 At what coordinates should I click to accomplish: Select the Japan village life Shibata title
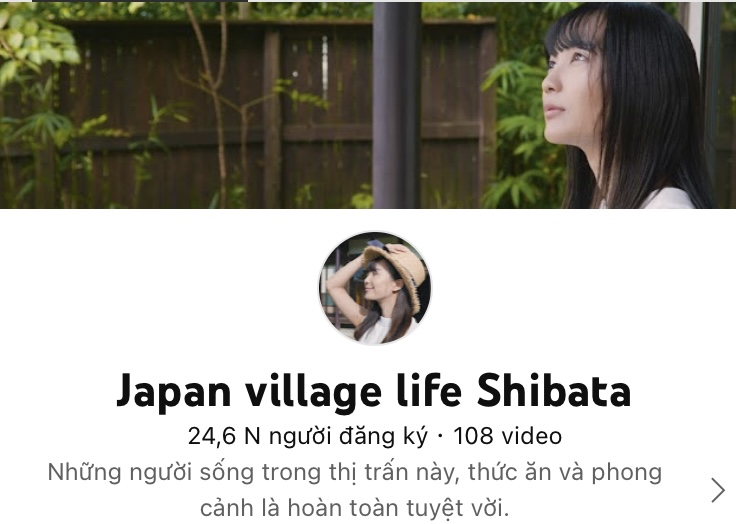point(374,391)
